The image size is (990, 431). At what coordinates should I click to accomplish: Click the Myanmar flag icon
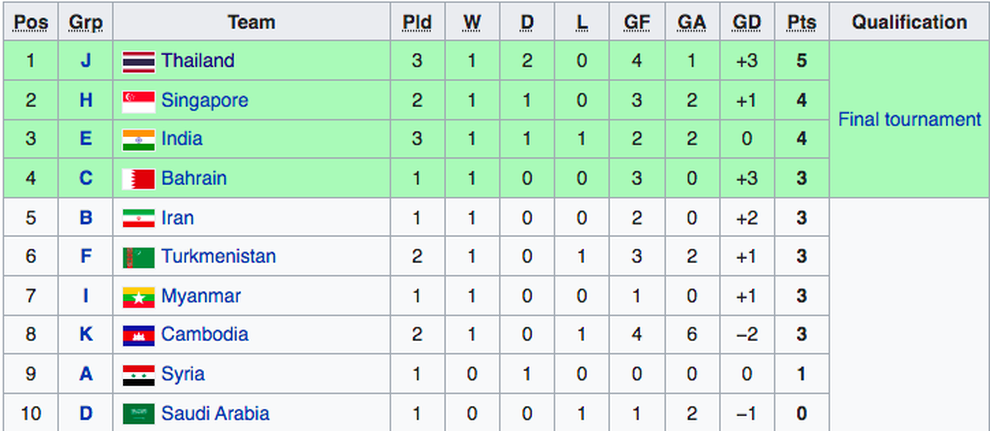[x=138, y=297]
